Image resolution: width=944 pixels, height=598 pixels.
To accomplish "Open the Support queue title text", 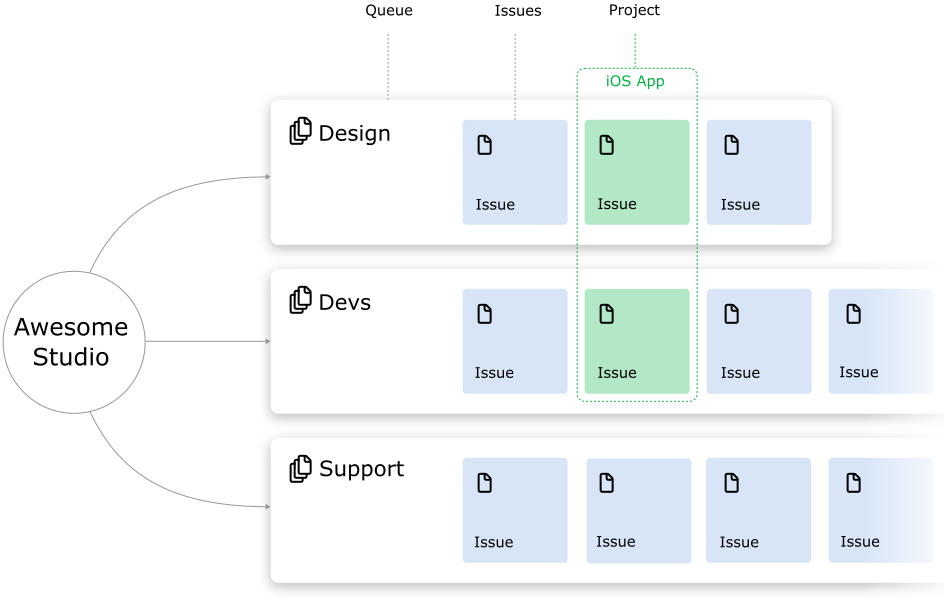I will click(361, 469).
